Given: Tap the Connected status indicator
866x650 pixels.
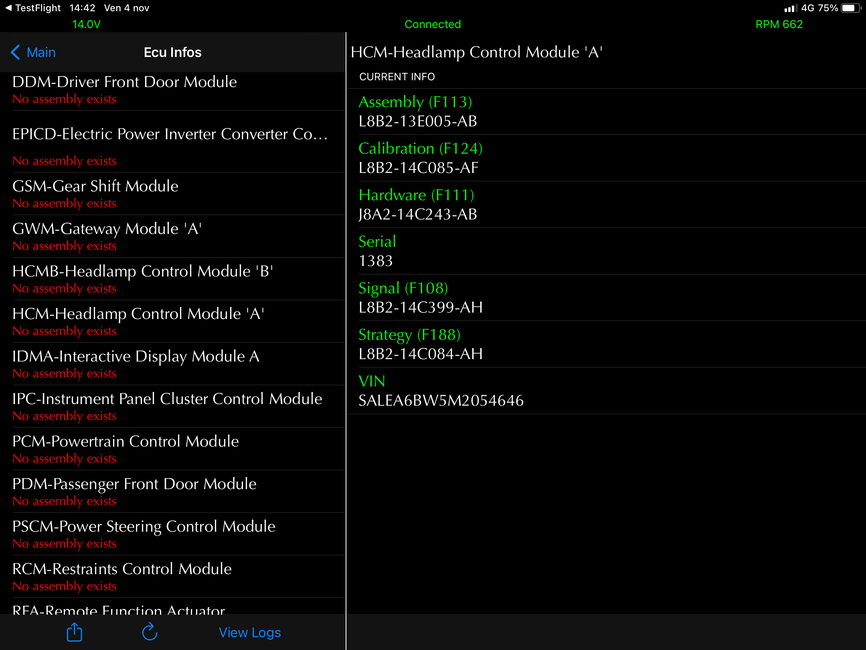Looking at the screenshot, I should point(432,24).
